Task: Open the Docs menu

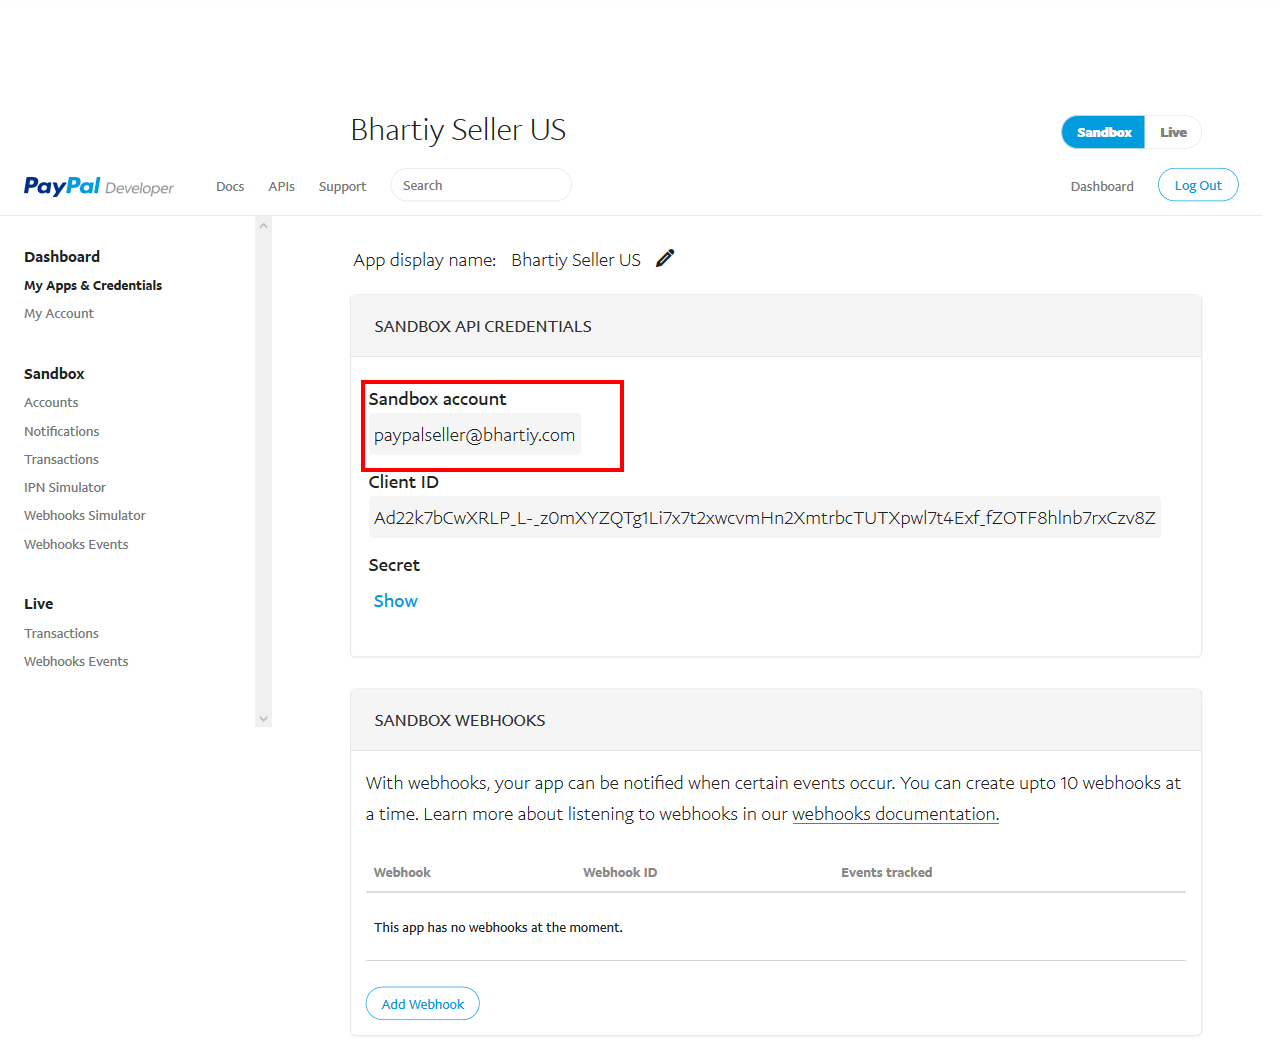Action: (x=230, y=186)
